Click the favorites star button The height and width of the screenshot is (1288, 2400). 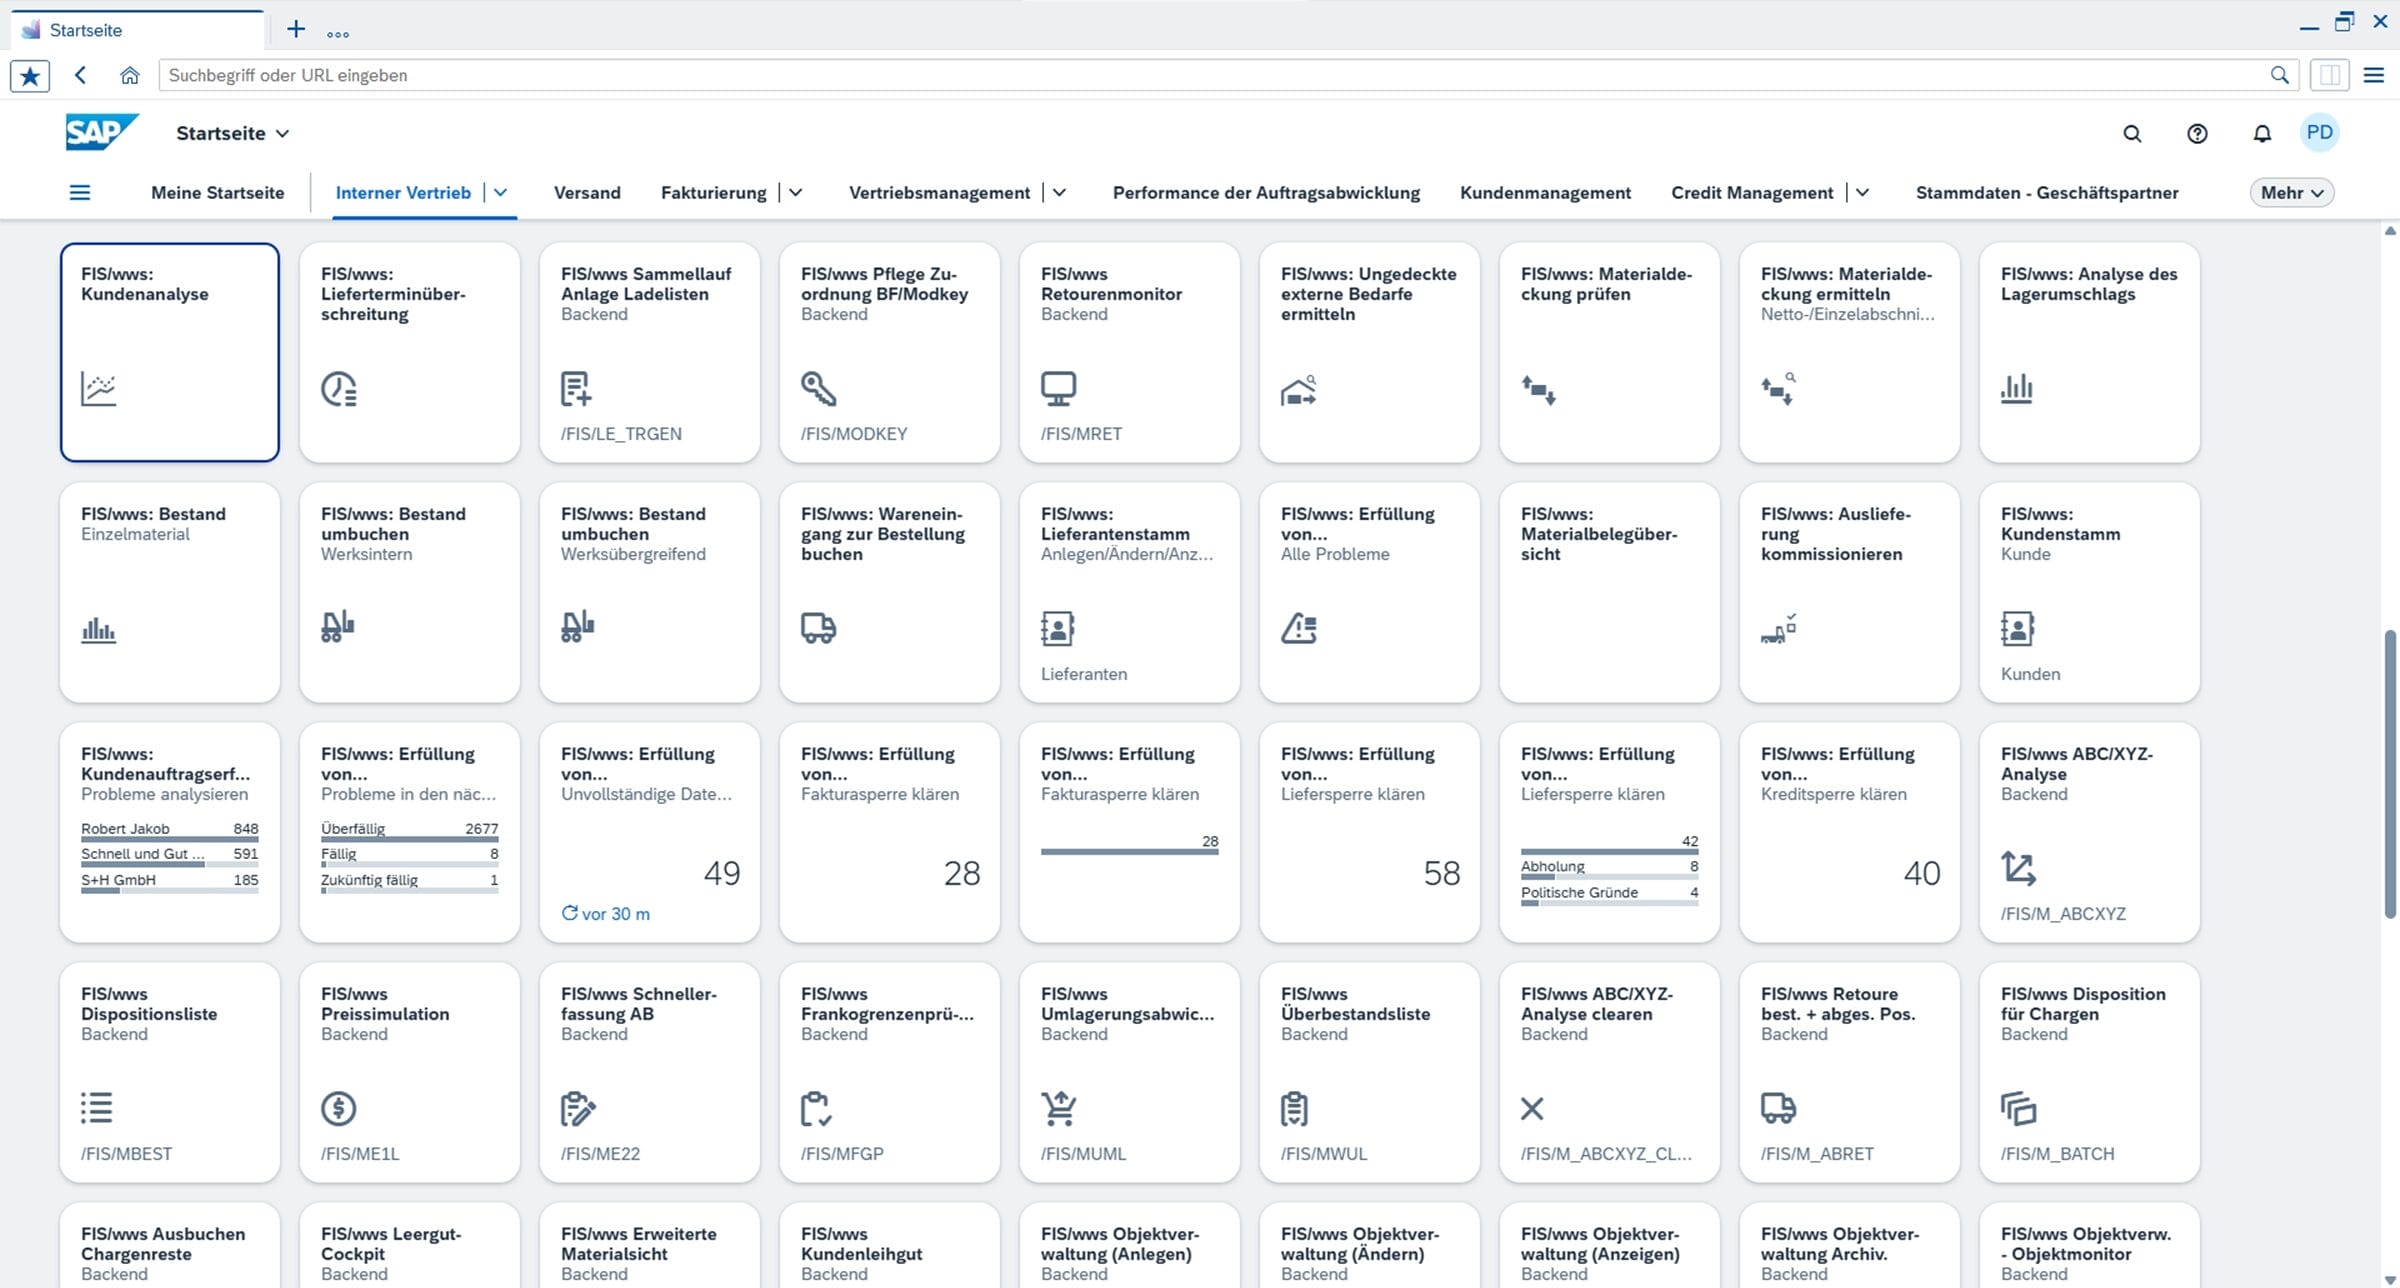click(30, 75)
